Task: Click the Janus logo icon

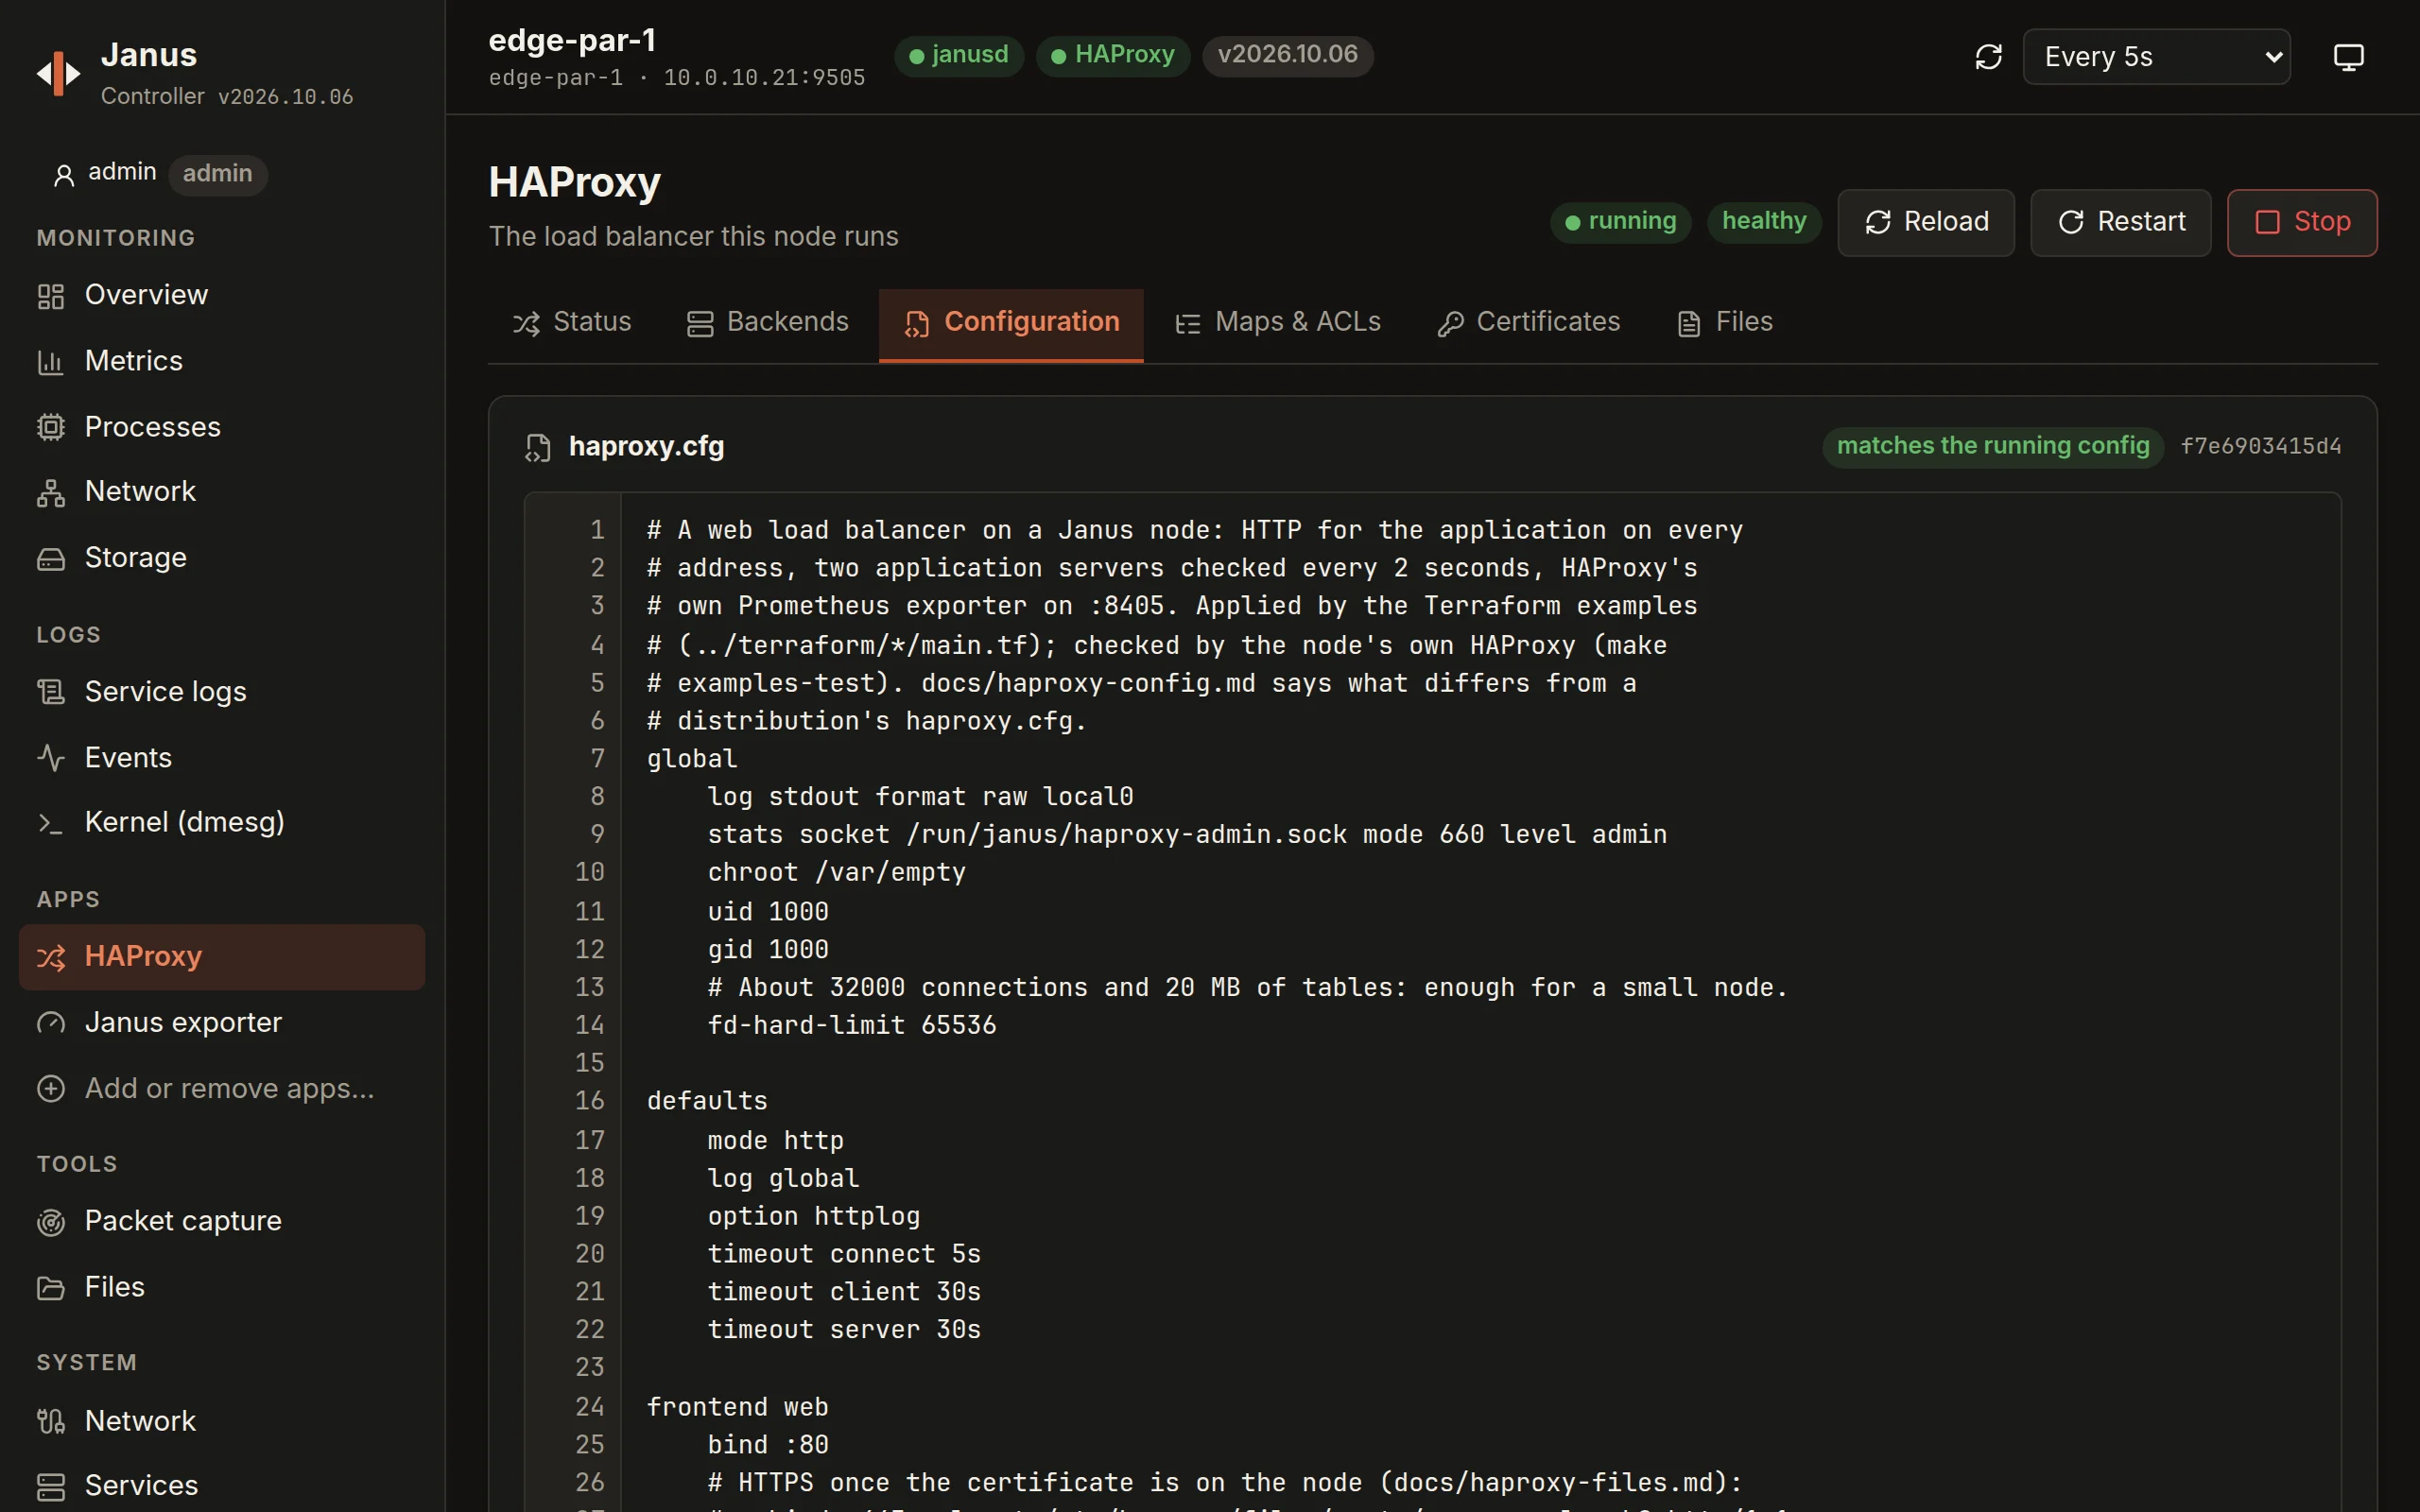Action: click(x=59, y=74)
